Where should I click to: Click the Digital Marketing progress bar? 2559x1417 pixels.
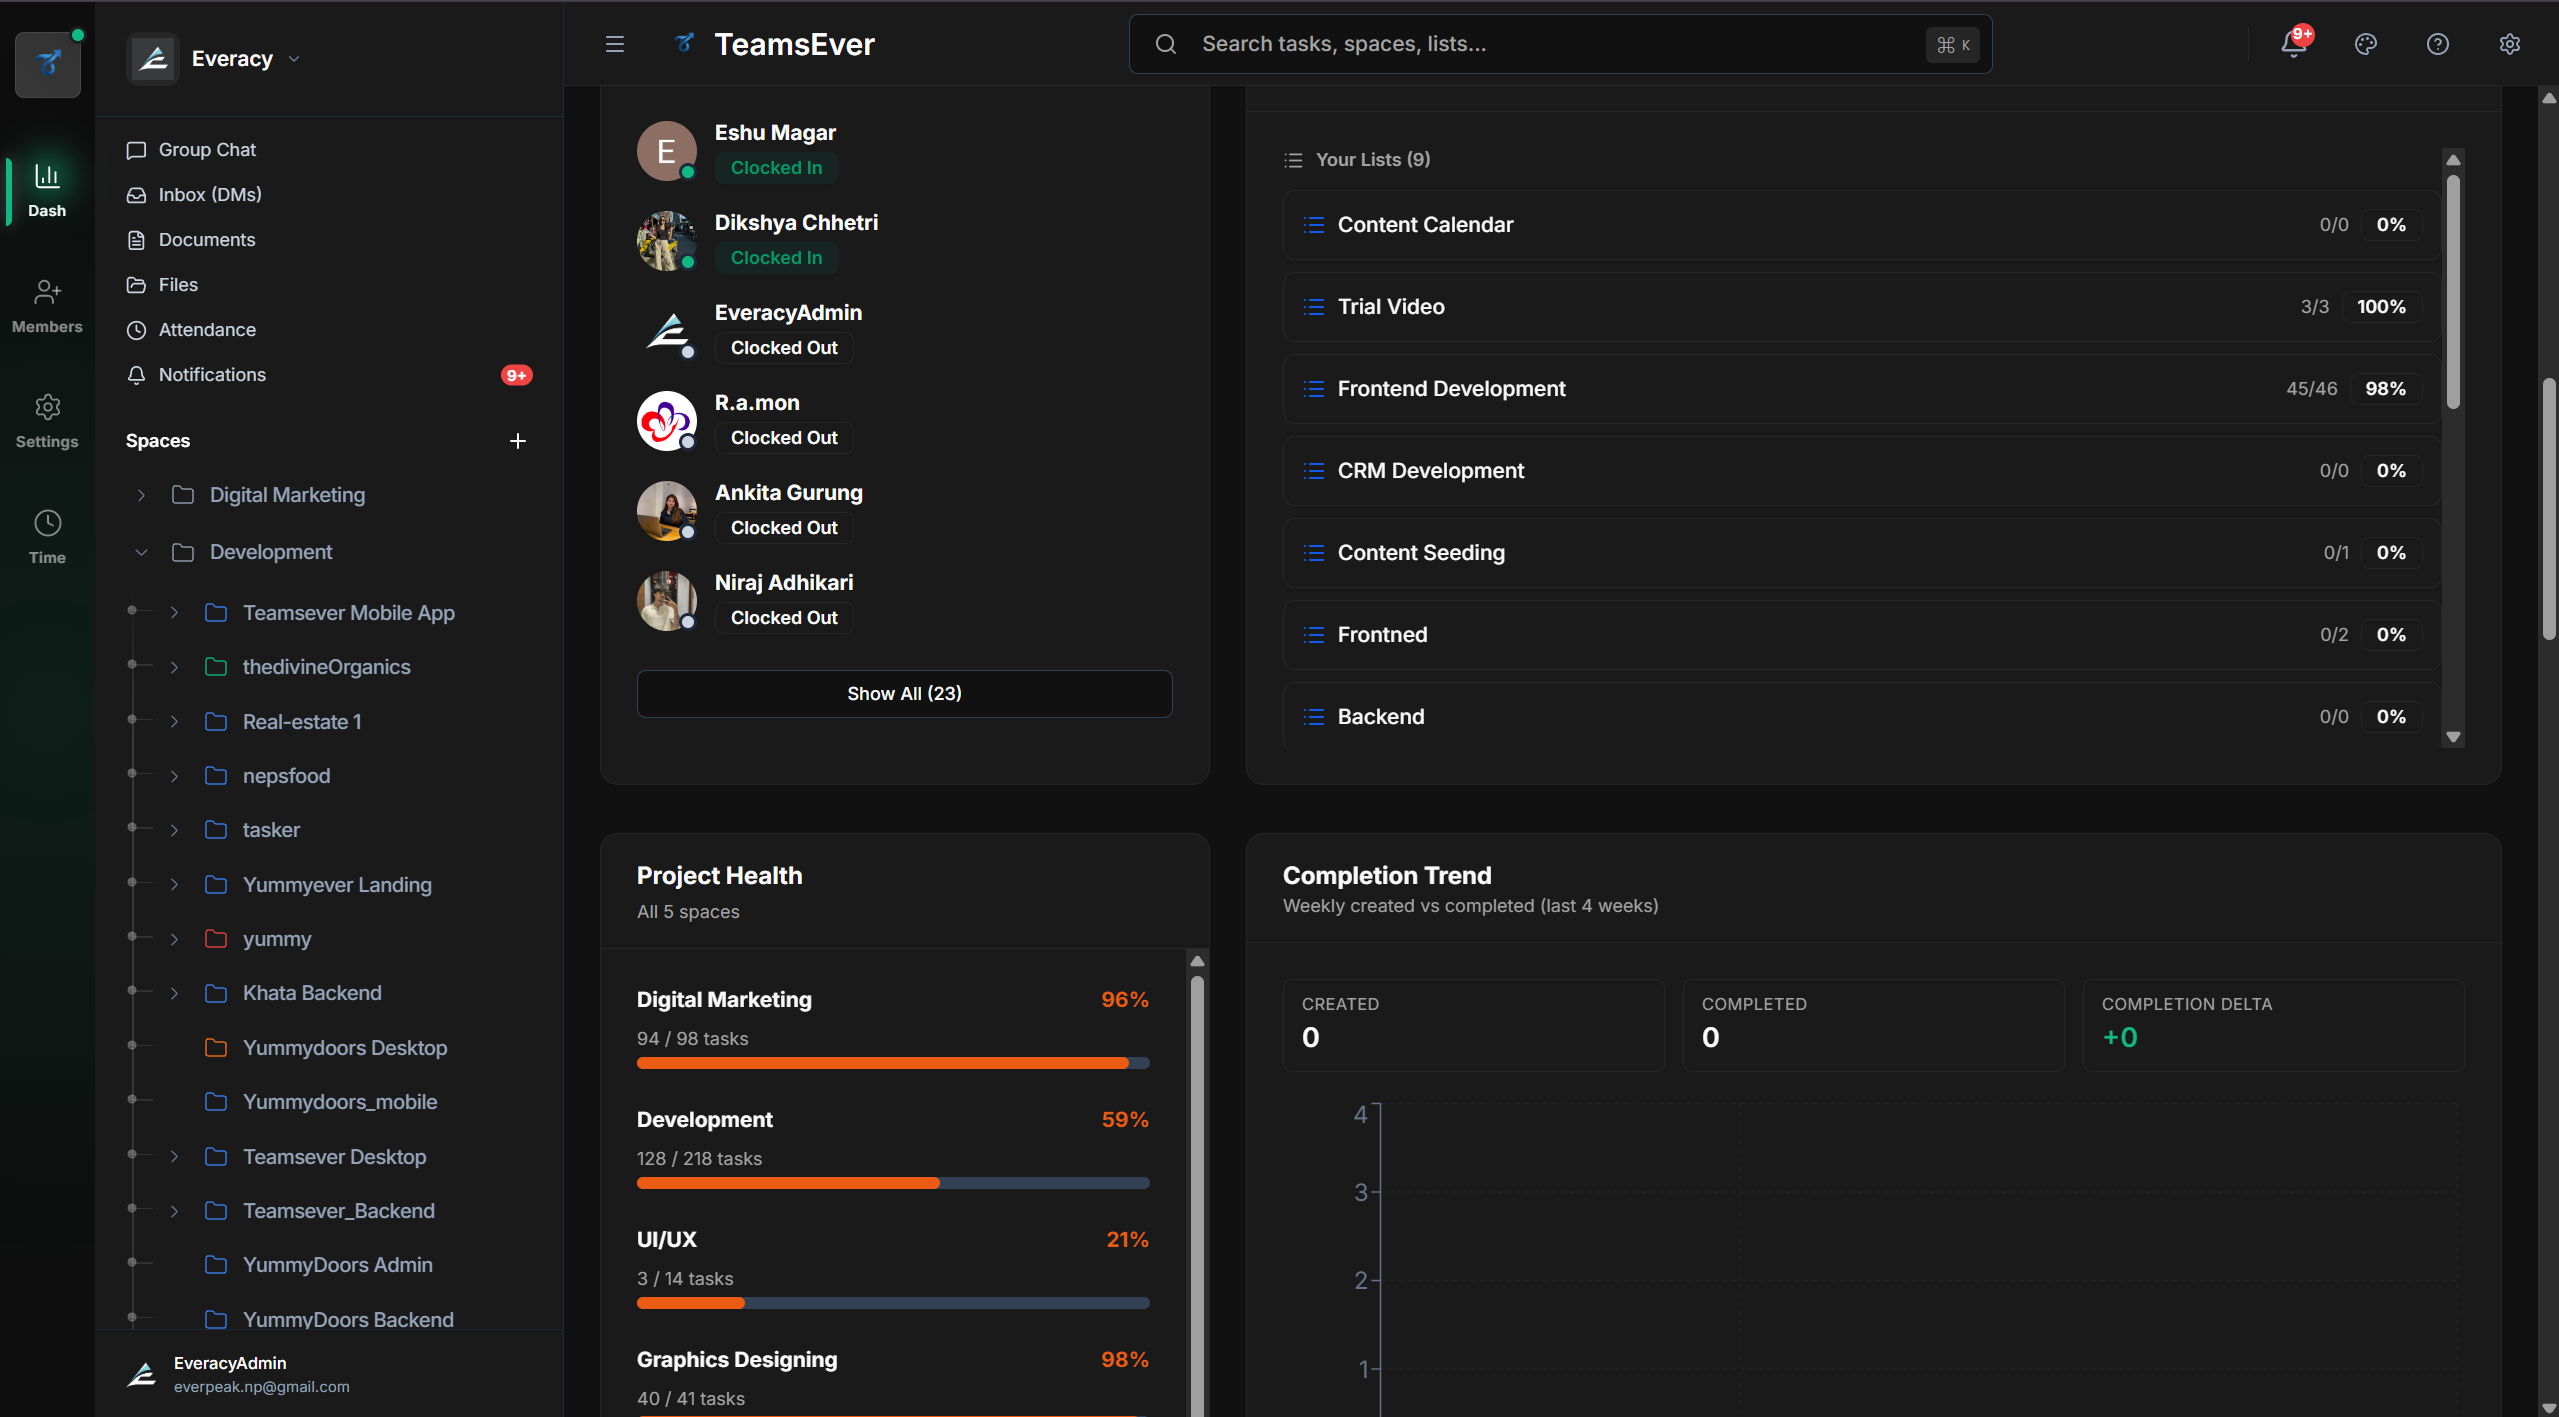click(893, 1063)
